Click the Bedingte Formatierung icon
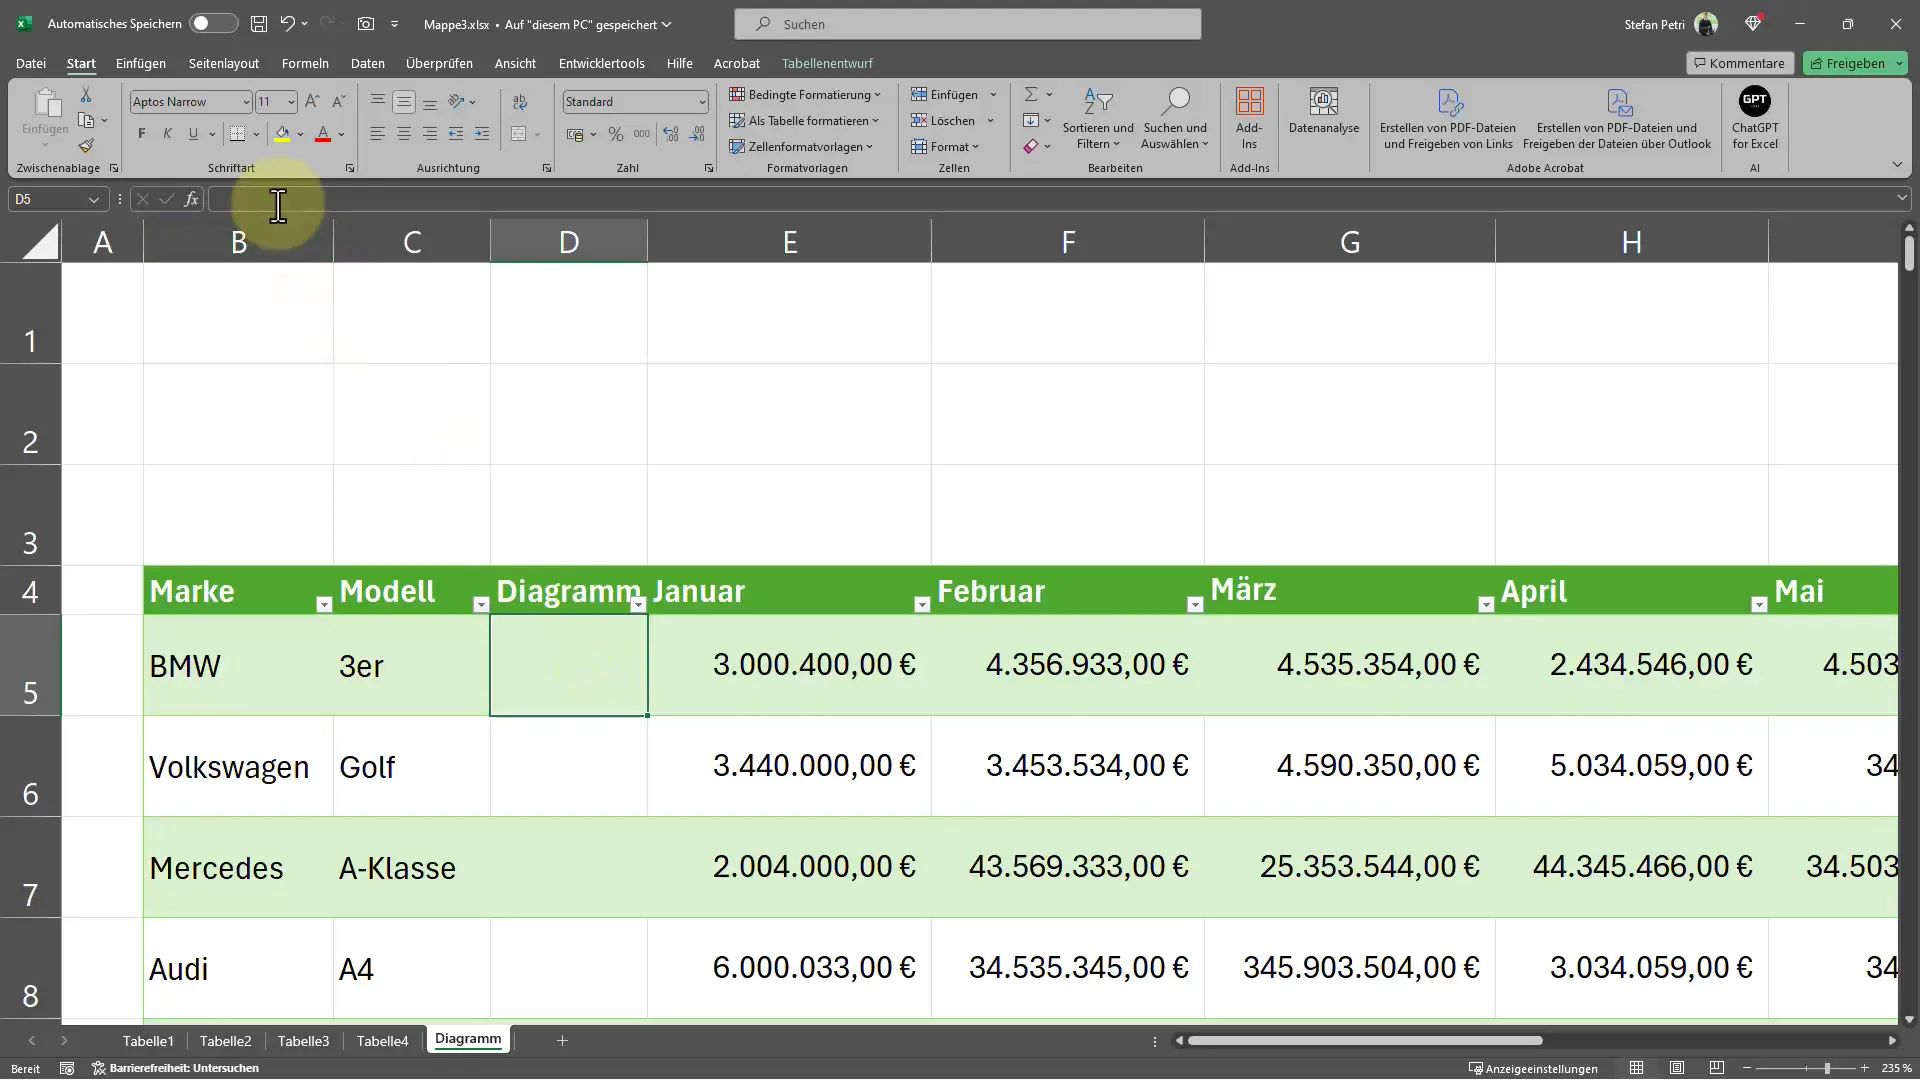This screenshot has height=1080, width=1920. pyautogui.click(x=736, y=94)
